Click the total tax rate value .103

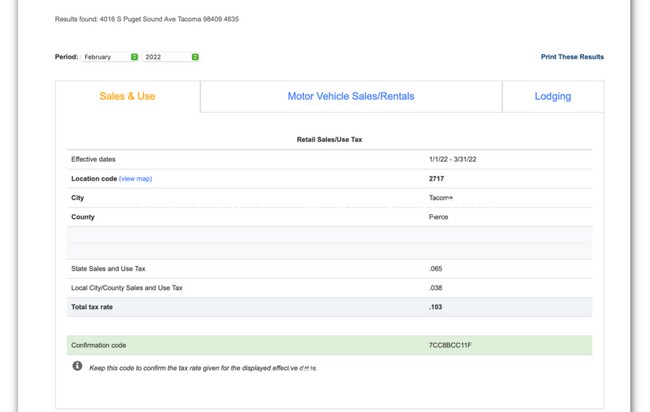point(435,308)
